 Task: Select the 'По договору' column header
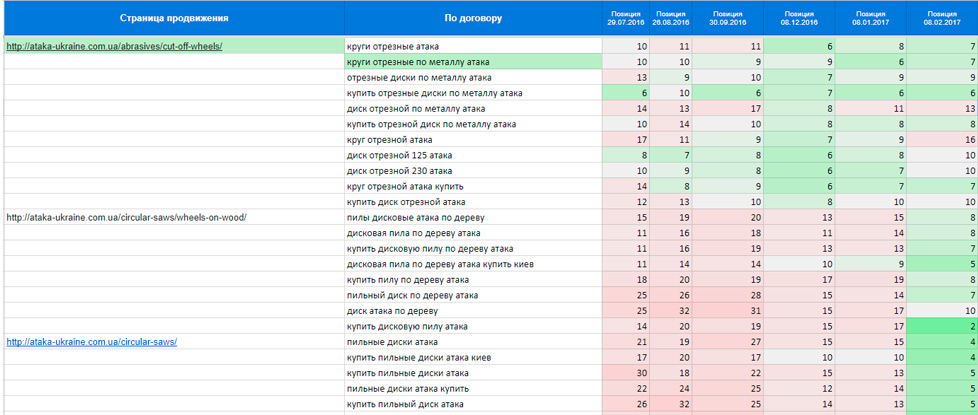coord(473,18)
